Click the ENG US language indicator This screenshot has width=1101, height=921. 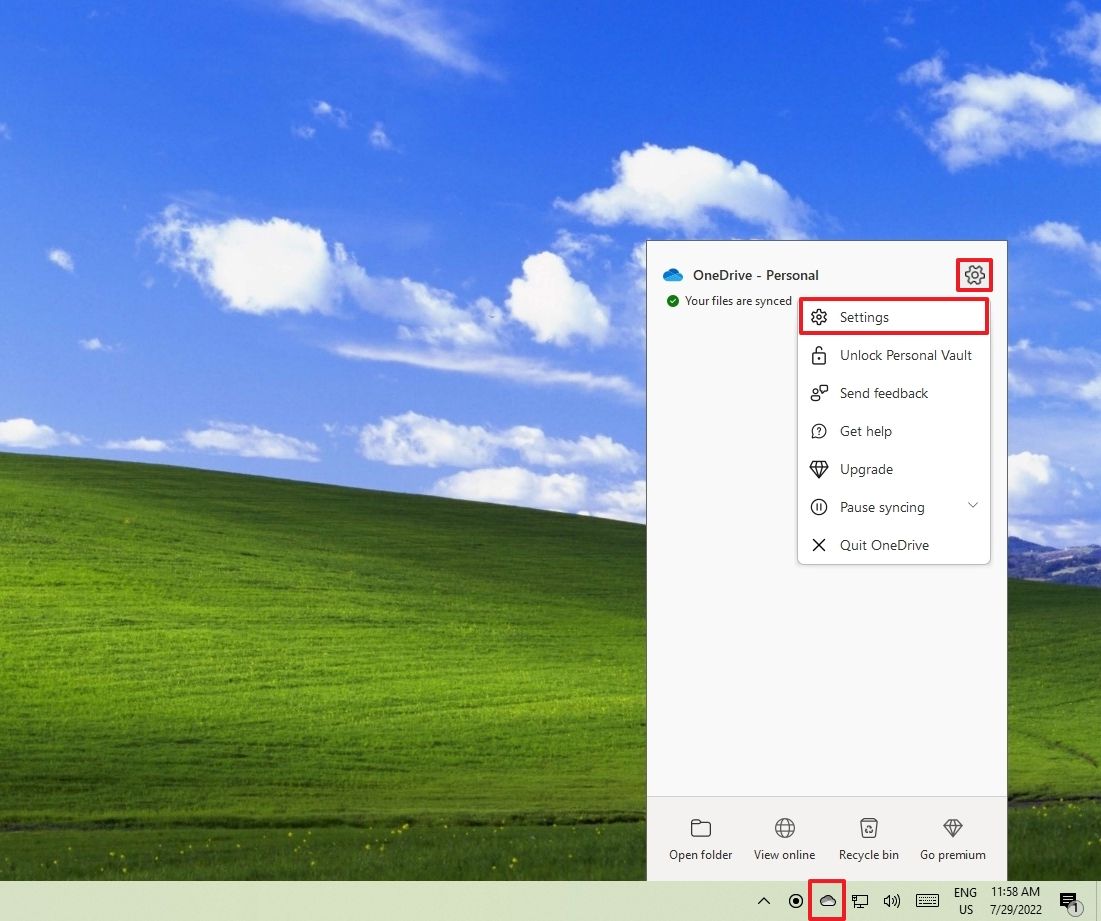(x=964, y=900)
